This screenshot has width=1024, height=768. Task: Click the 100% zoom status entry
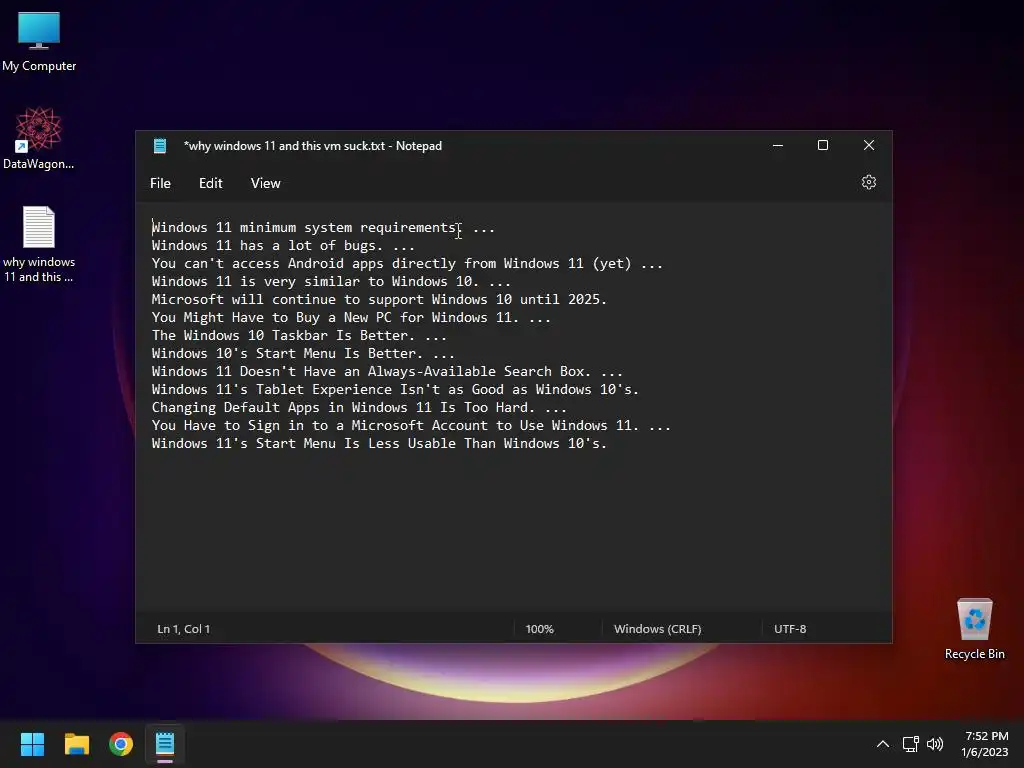pyautogui.click(x=539, y=629)
